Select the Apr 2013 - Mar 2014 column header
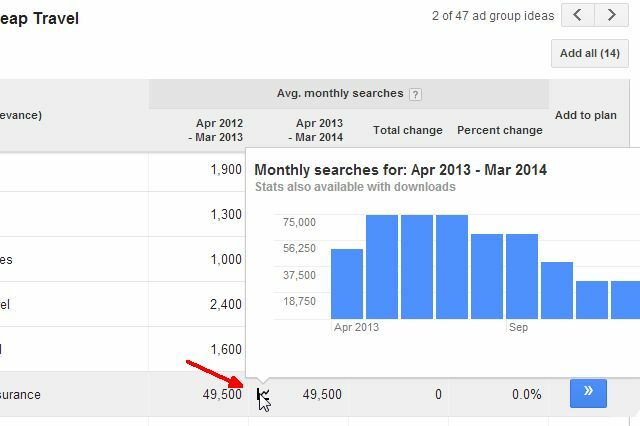640x426 pixels. click(316, 130)
